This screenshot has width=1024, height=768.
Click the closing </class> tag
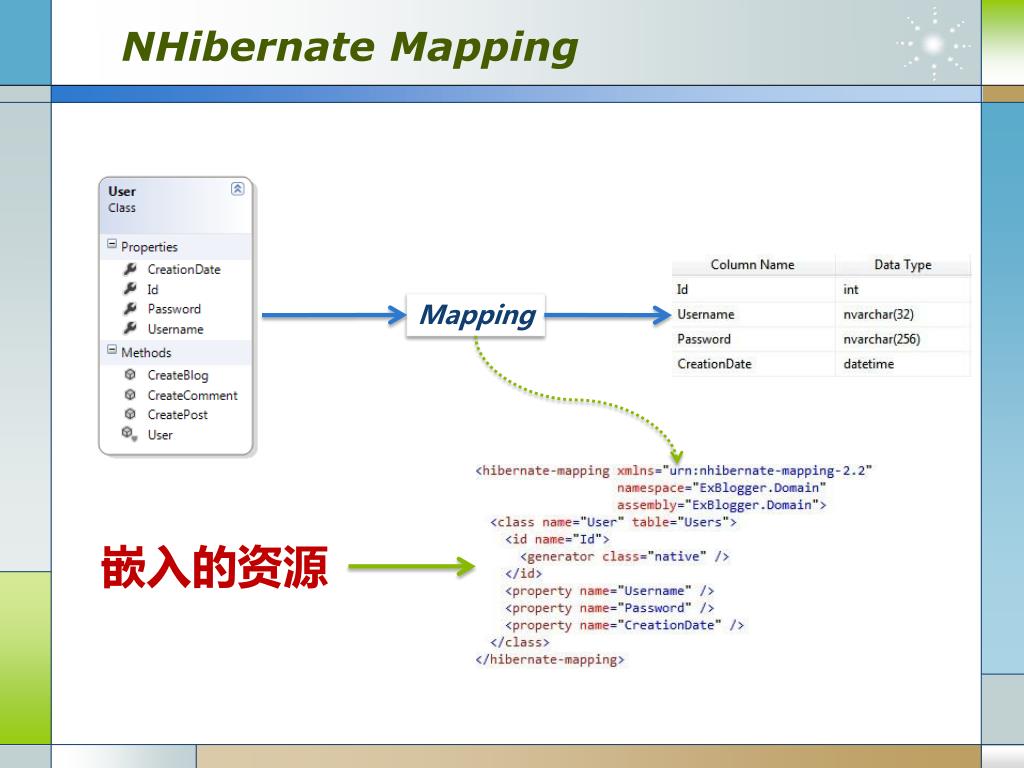(x=520, y=642)
